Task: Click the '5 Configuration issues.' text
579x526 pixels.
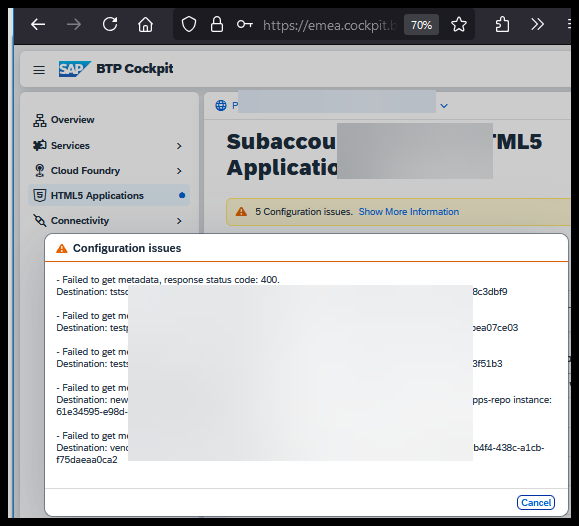Action: point(304,212)
